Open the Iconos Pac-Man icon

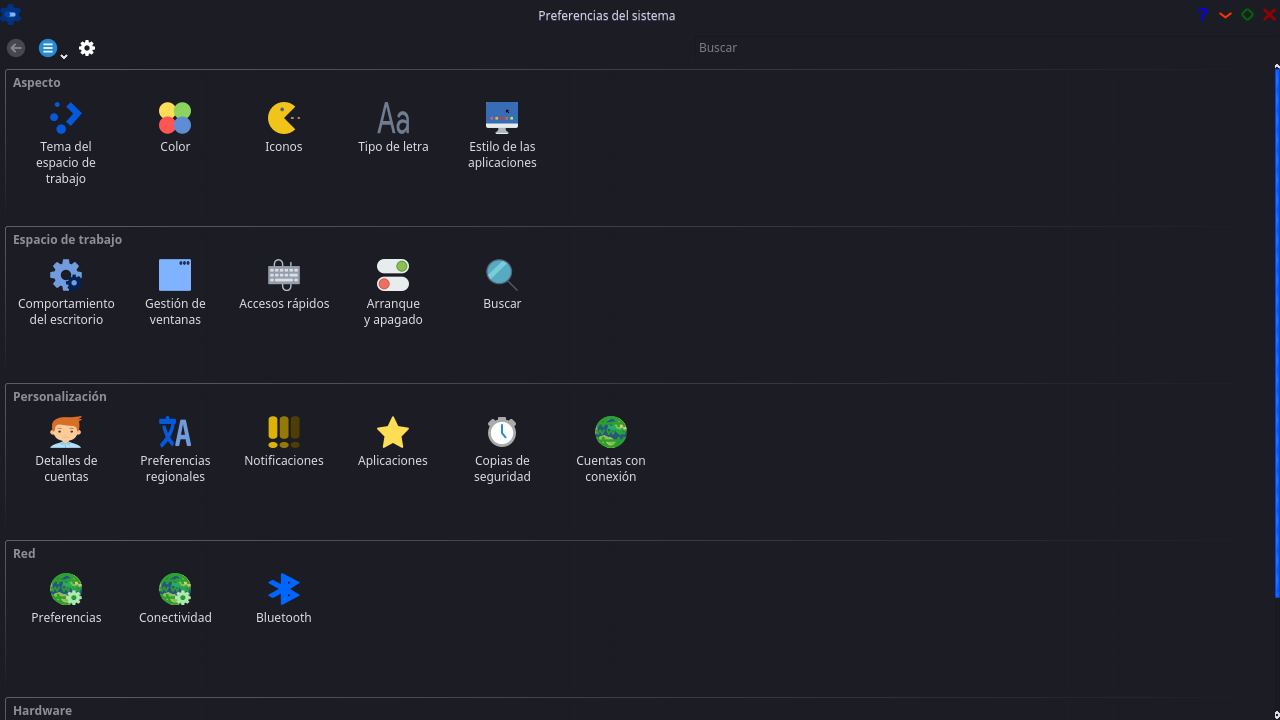pyautogui.click(x=284, y=118)
